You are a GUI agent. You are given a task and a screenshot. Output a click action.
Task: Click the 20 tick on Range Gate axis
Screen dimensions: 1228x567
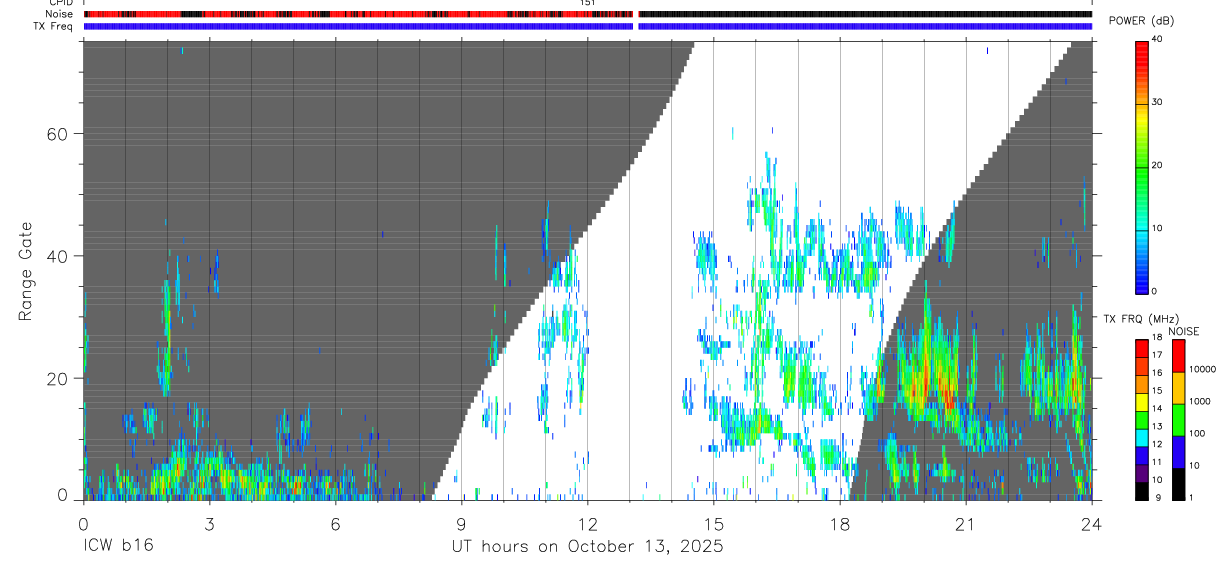[59, 379]
